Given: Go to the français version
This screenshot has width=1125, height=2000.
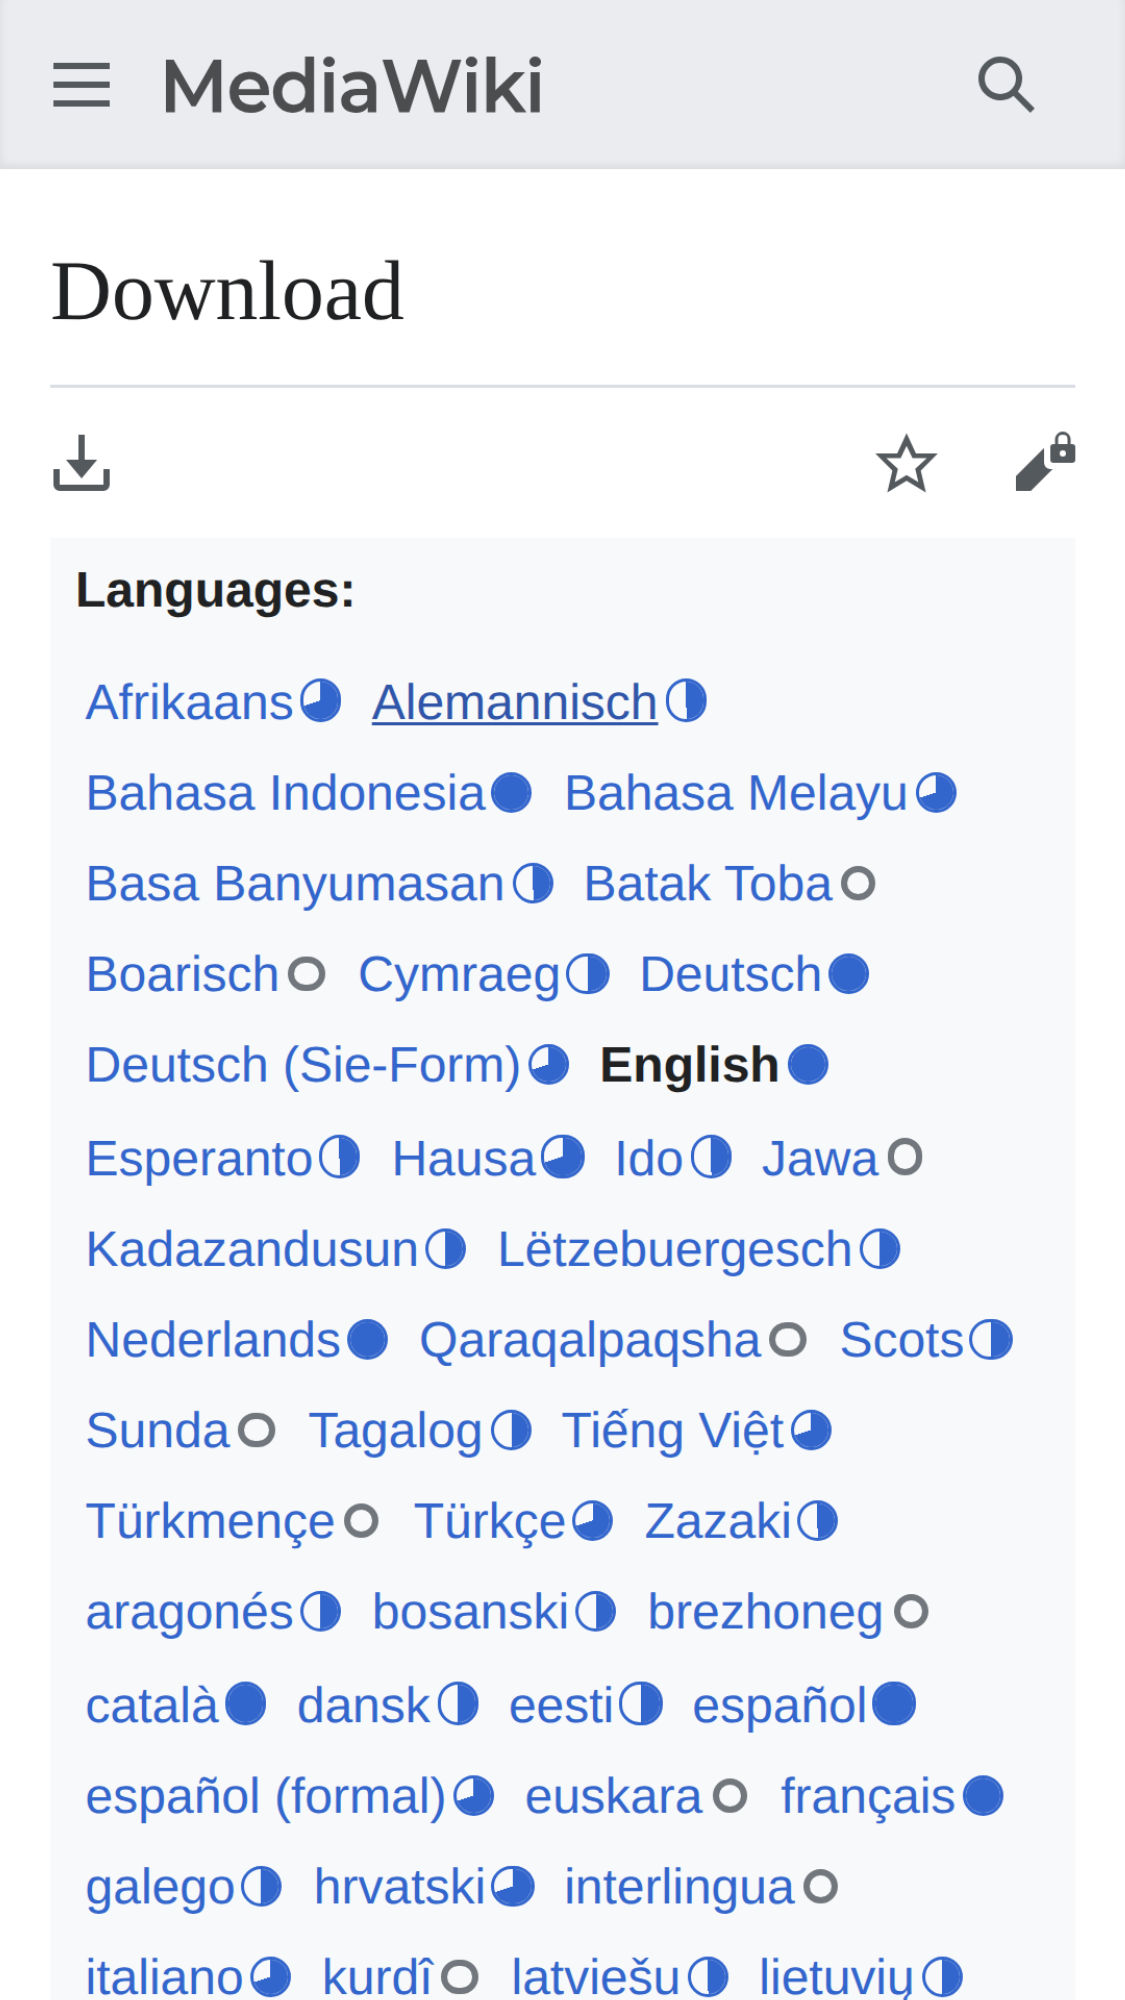Looking at the screenshot, I should tap(867, 1796).
